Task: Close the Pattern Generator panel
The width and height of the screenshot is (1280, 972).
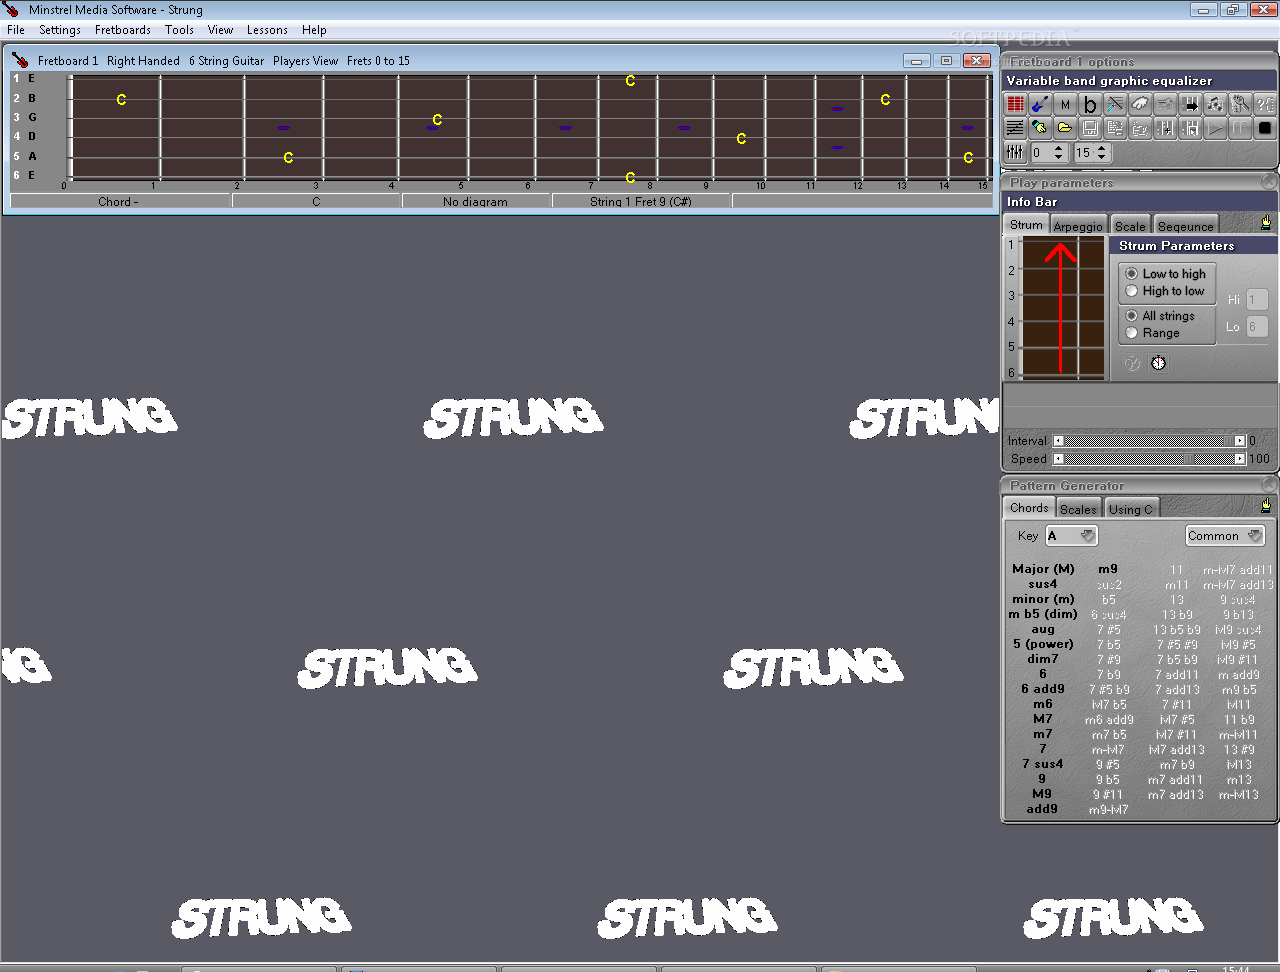Action: coord(1269,484)
